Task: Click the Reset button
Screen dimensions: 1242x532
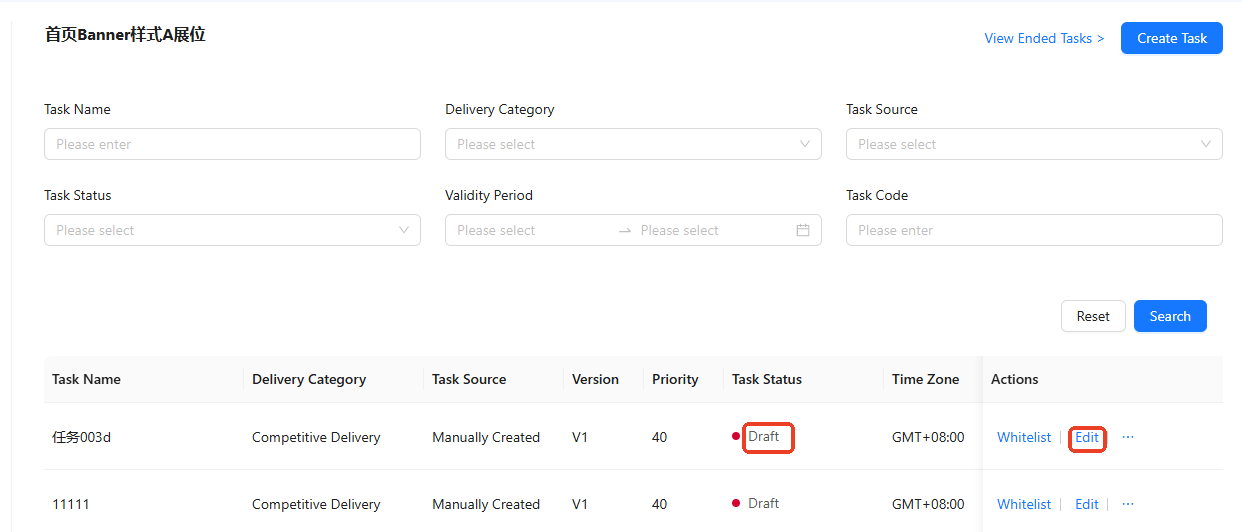Action: point(1092,316)
